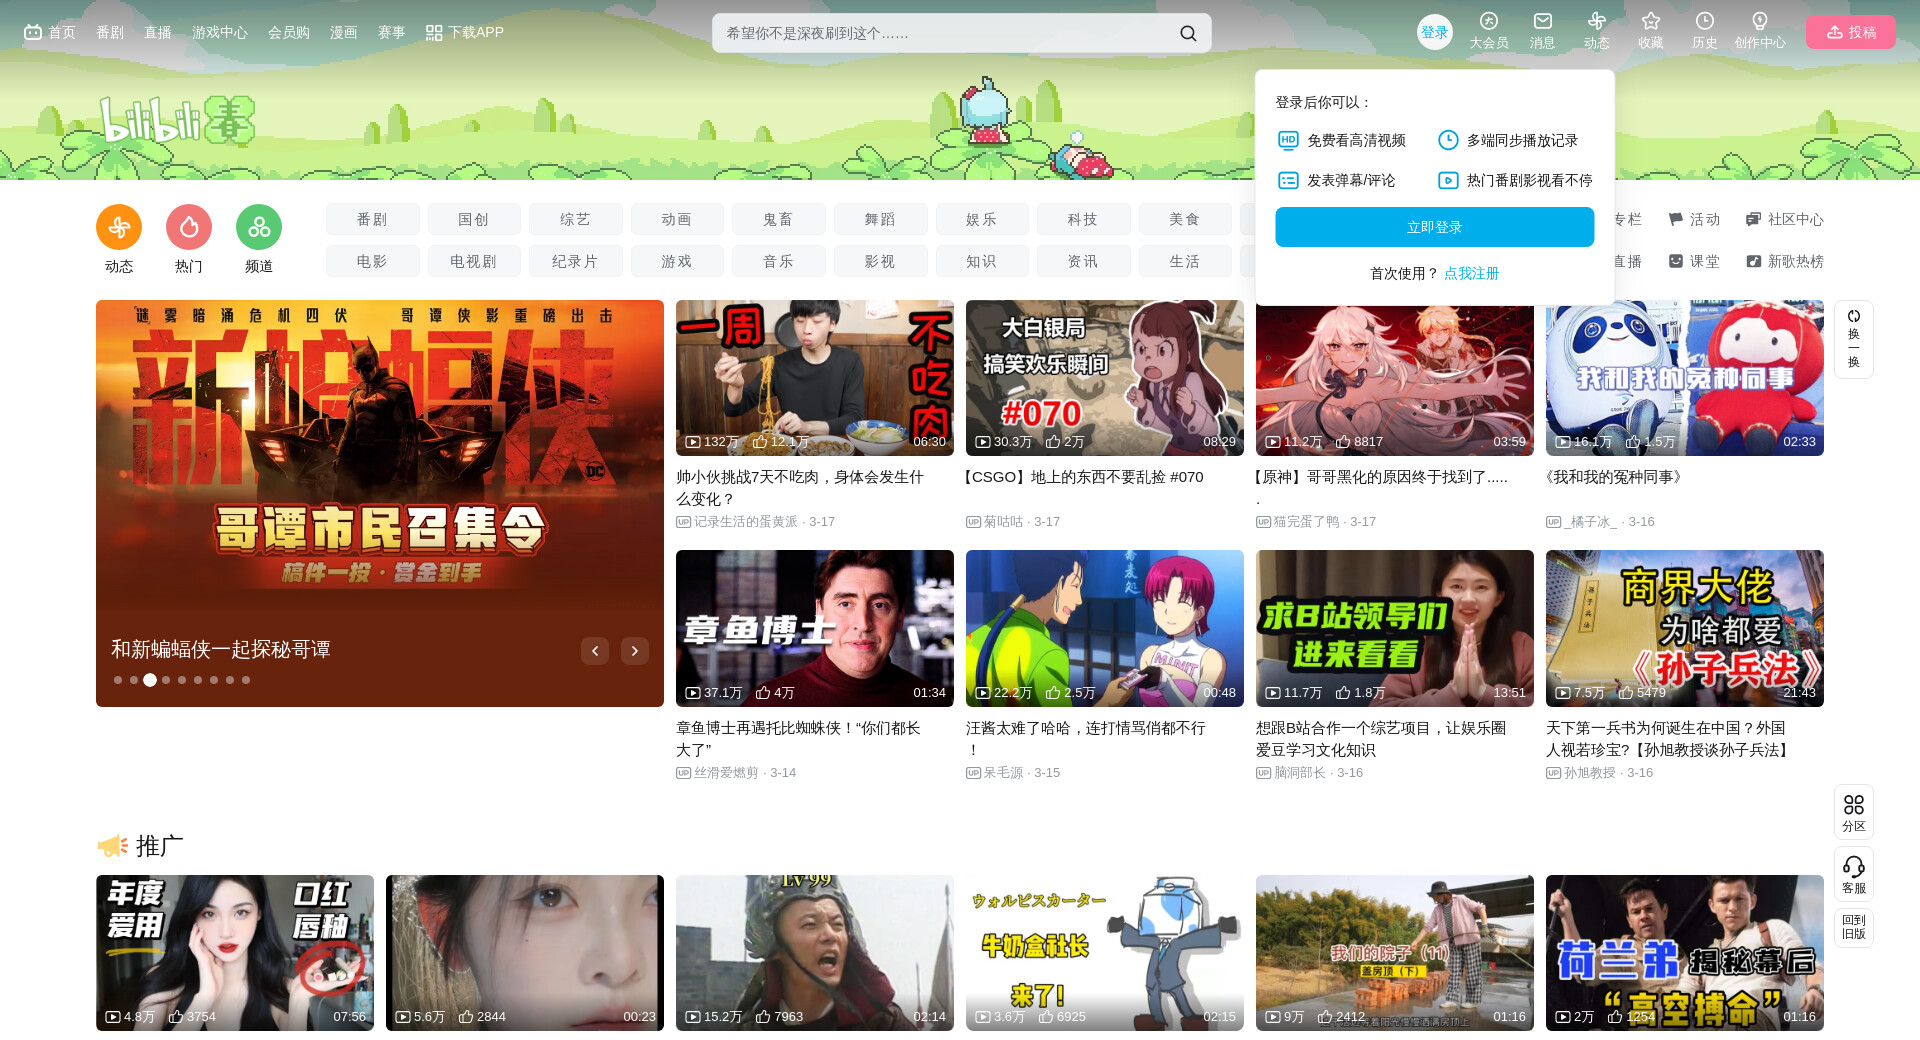Click the orange 动态 round icon
The image size is (1920, 1040).
119,228
